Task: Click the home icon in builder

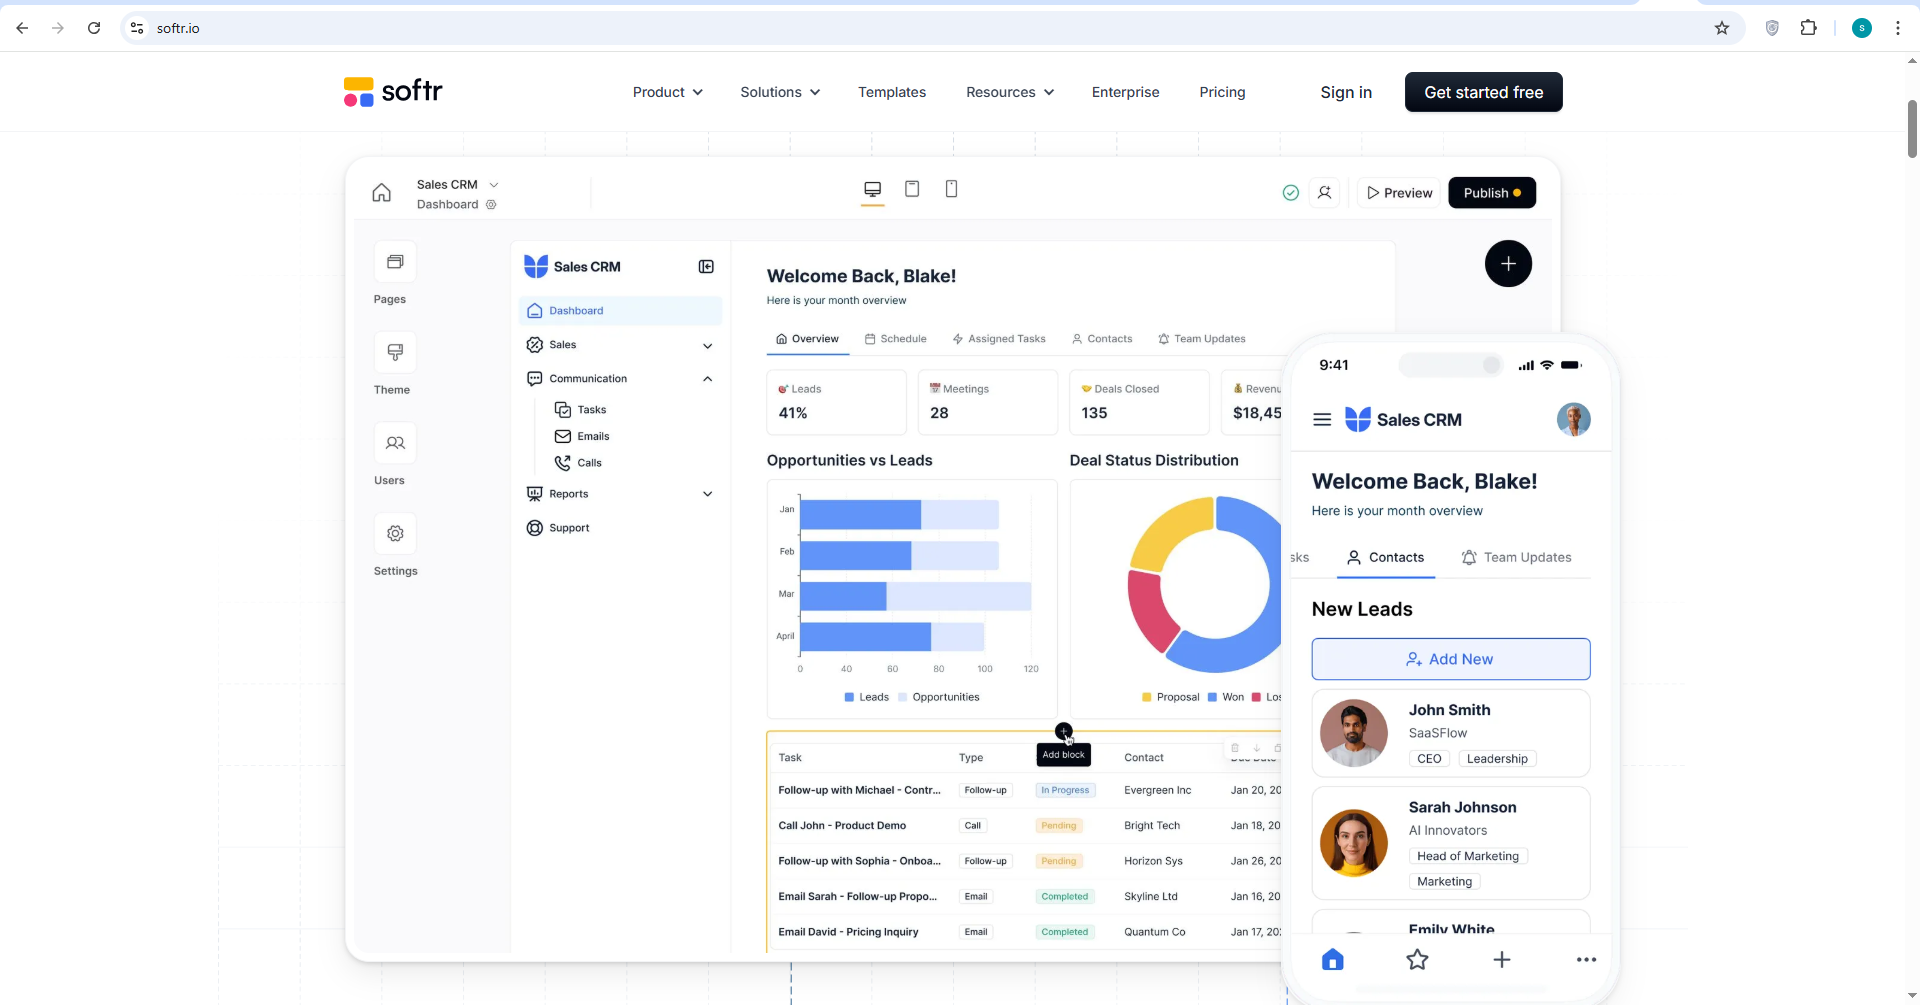Action: click(x=382, y=193)
